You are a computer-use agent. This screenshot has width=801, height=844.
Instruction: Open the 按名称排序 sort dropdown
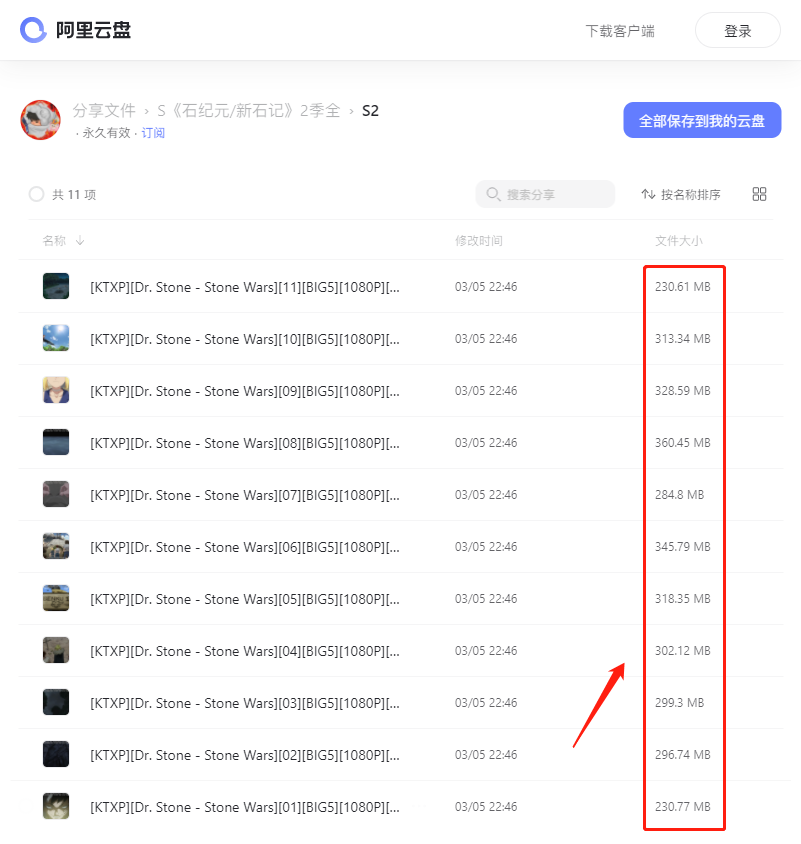pos(681,194)
